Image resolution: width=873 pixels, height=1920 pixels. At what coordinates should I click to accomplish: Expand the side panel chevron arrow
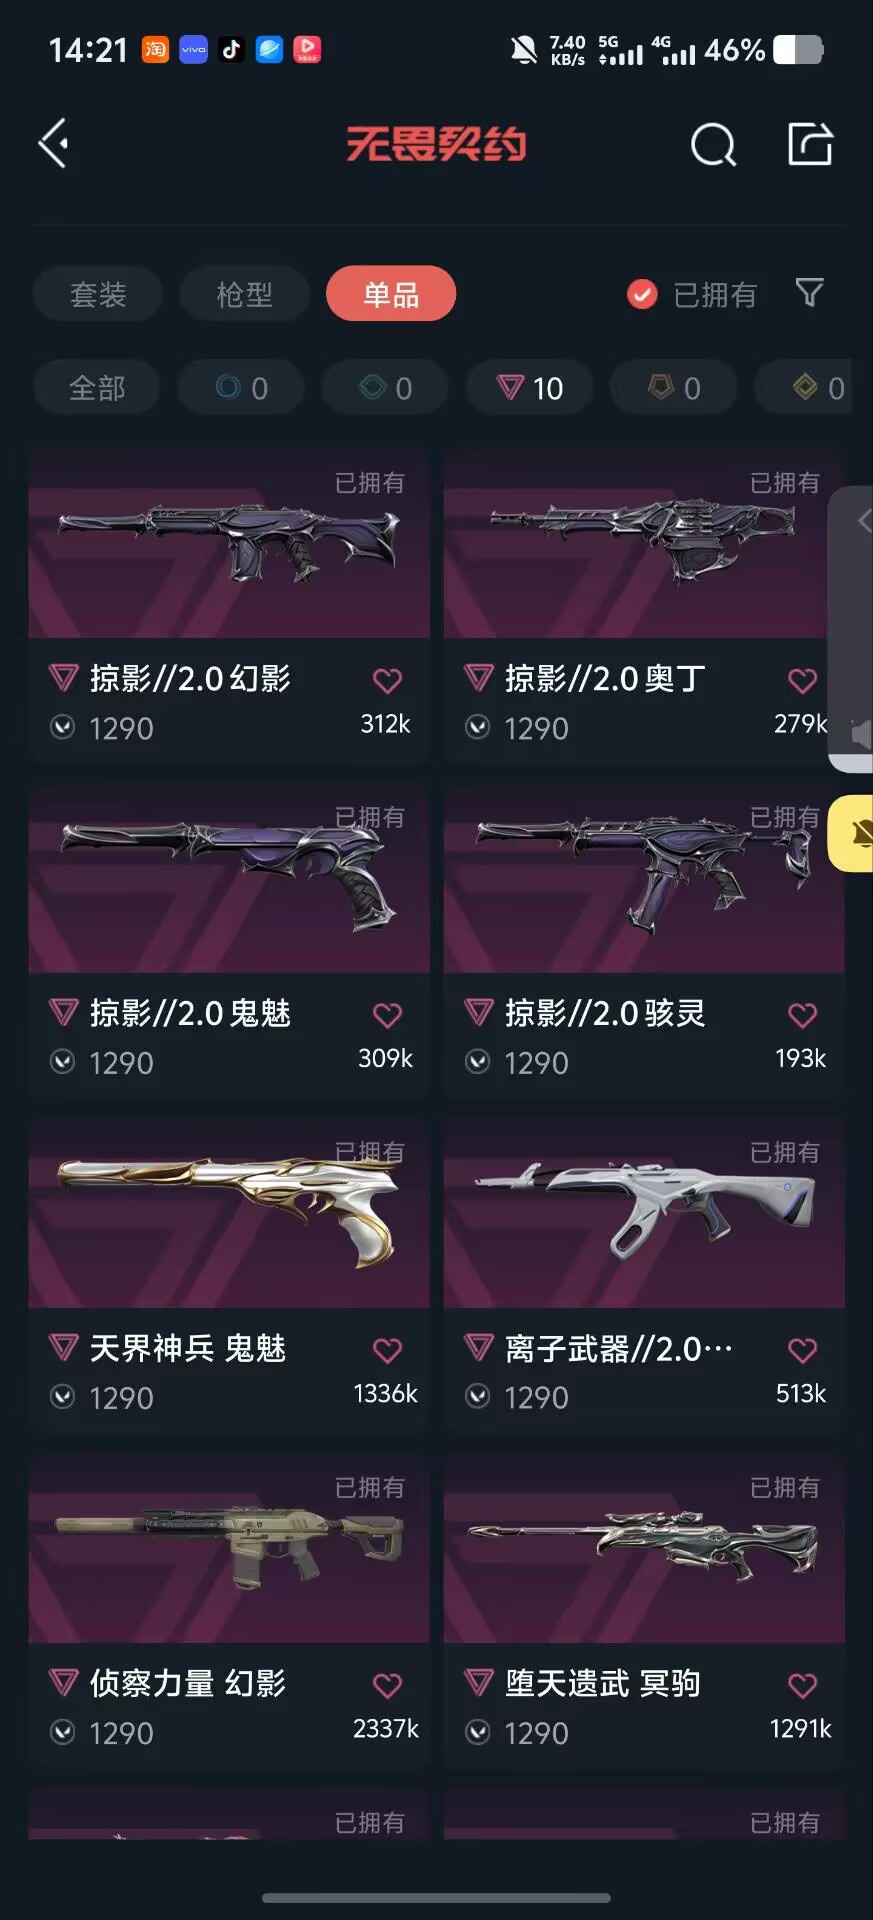tap(864, 520)
